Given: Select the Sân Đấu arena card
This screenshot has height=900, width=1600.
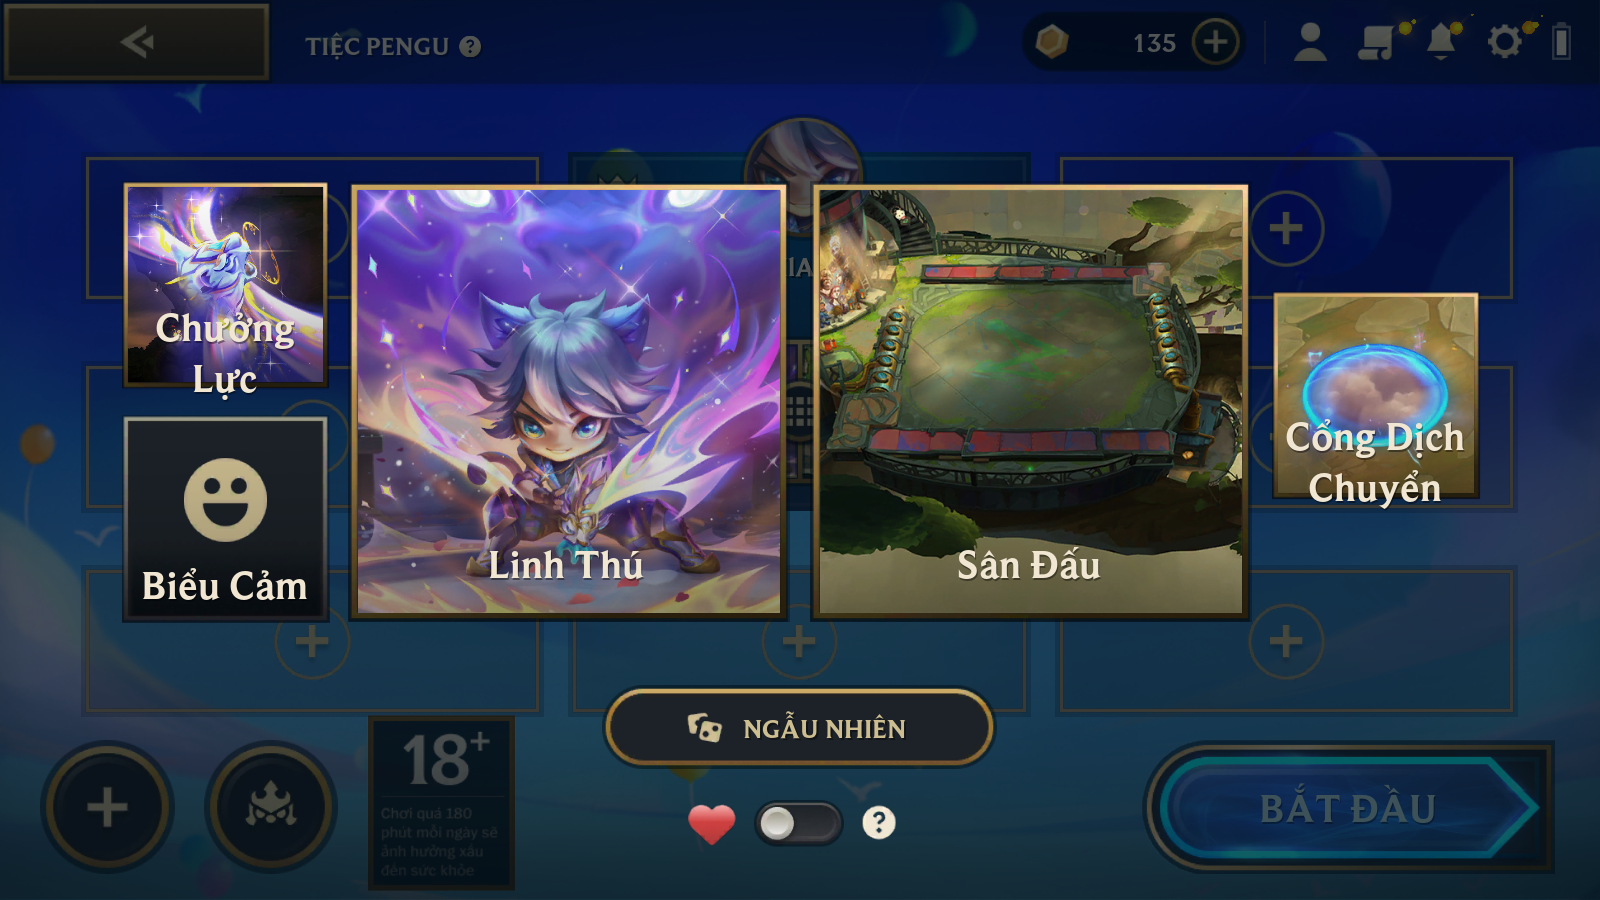Looking at the screenshot, I should (1030, 401).
